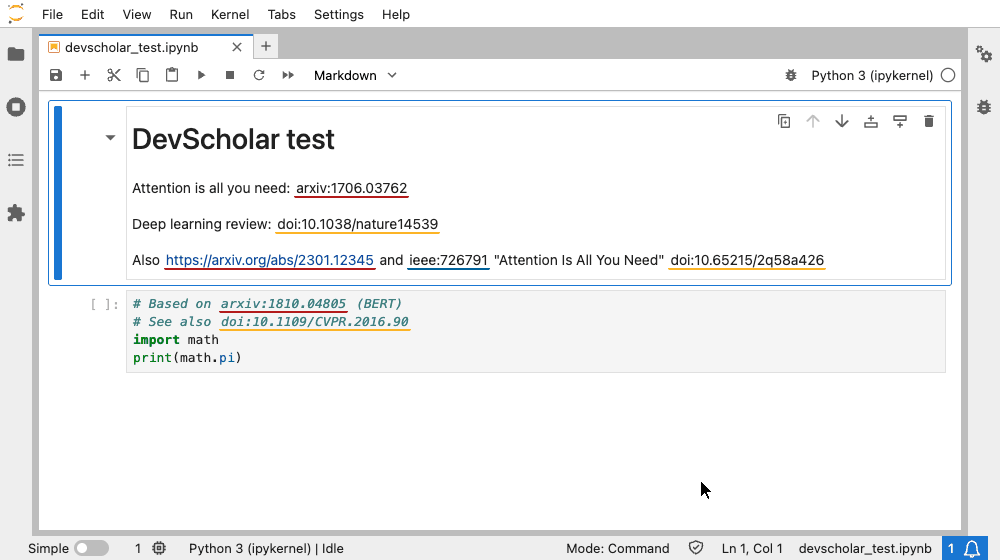
Task: Insert a cell above from the cell toolbar
Action: [x=871, y=121]
